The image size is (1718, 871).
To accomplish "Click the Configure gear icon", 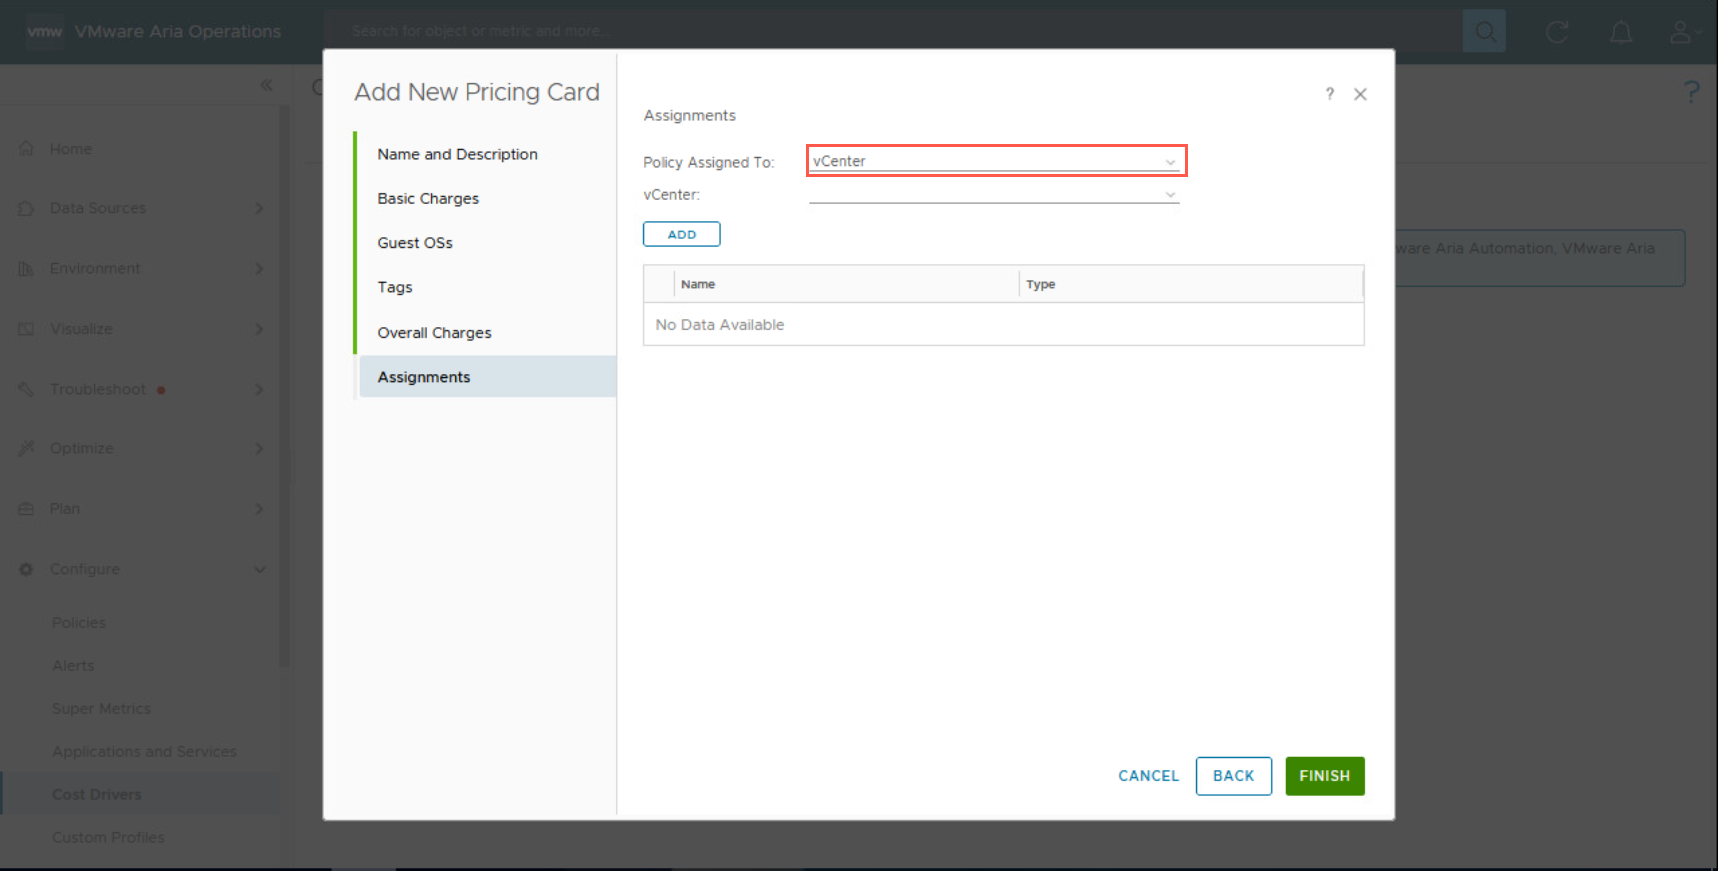I will coord(27,569).
